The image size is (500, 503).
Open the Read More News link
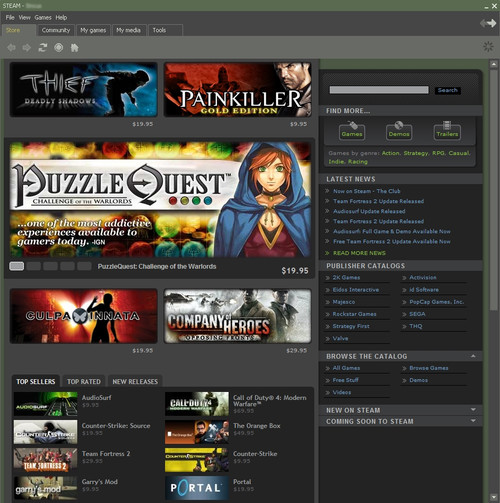tap(359, 253)
